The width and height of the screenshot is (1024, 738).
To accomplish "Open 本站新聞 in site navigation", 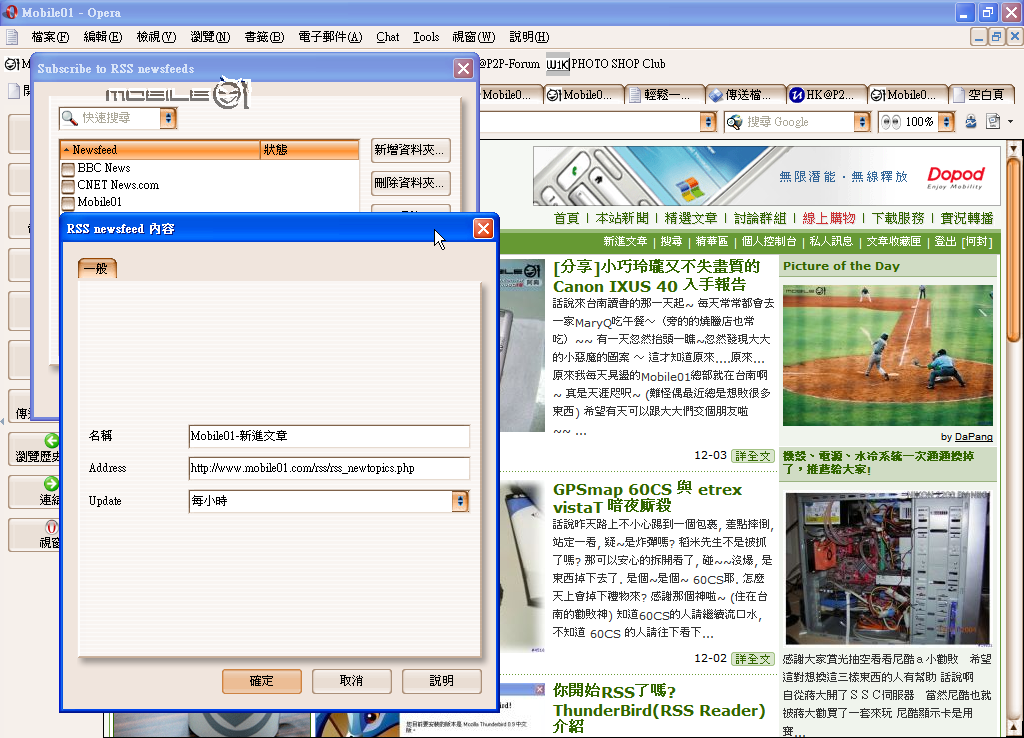I will tap(622, 218).
